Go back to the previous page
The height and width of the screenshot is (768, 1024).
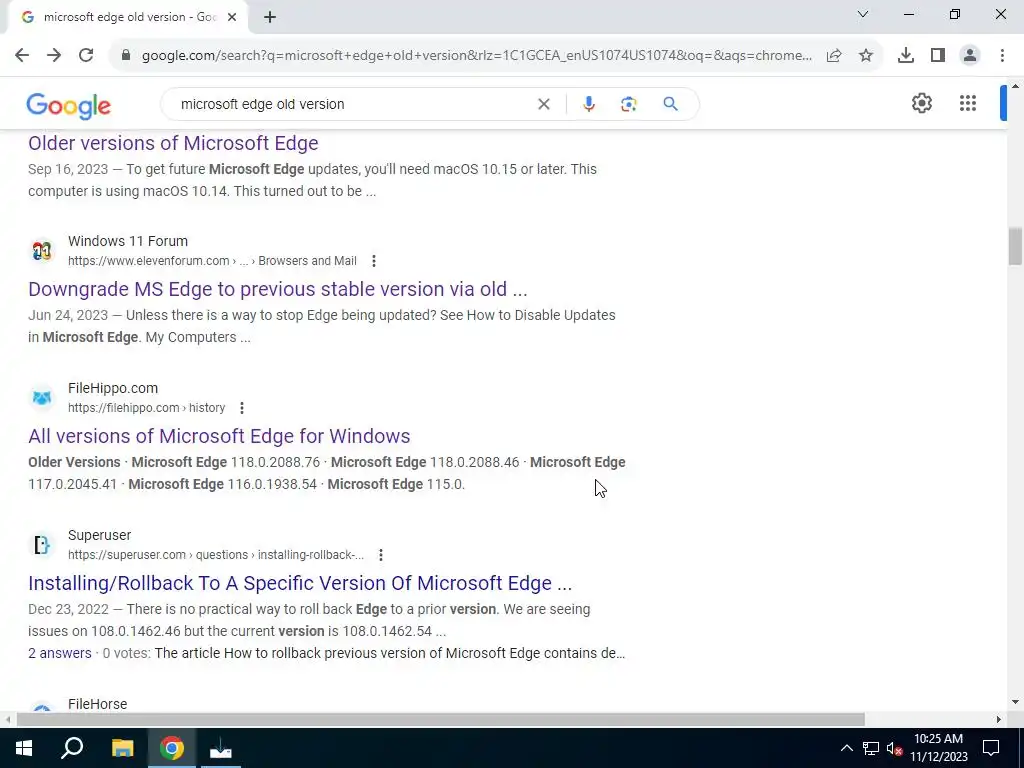[22, 56]
